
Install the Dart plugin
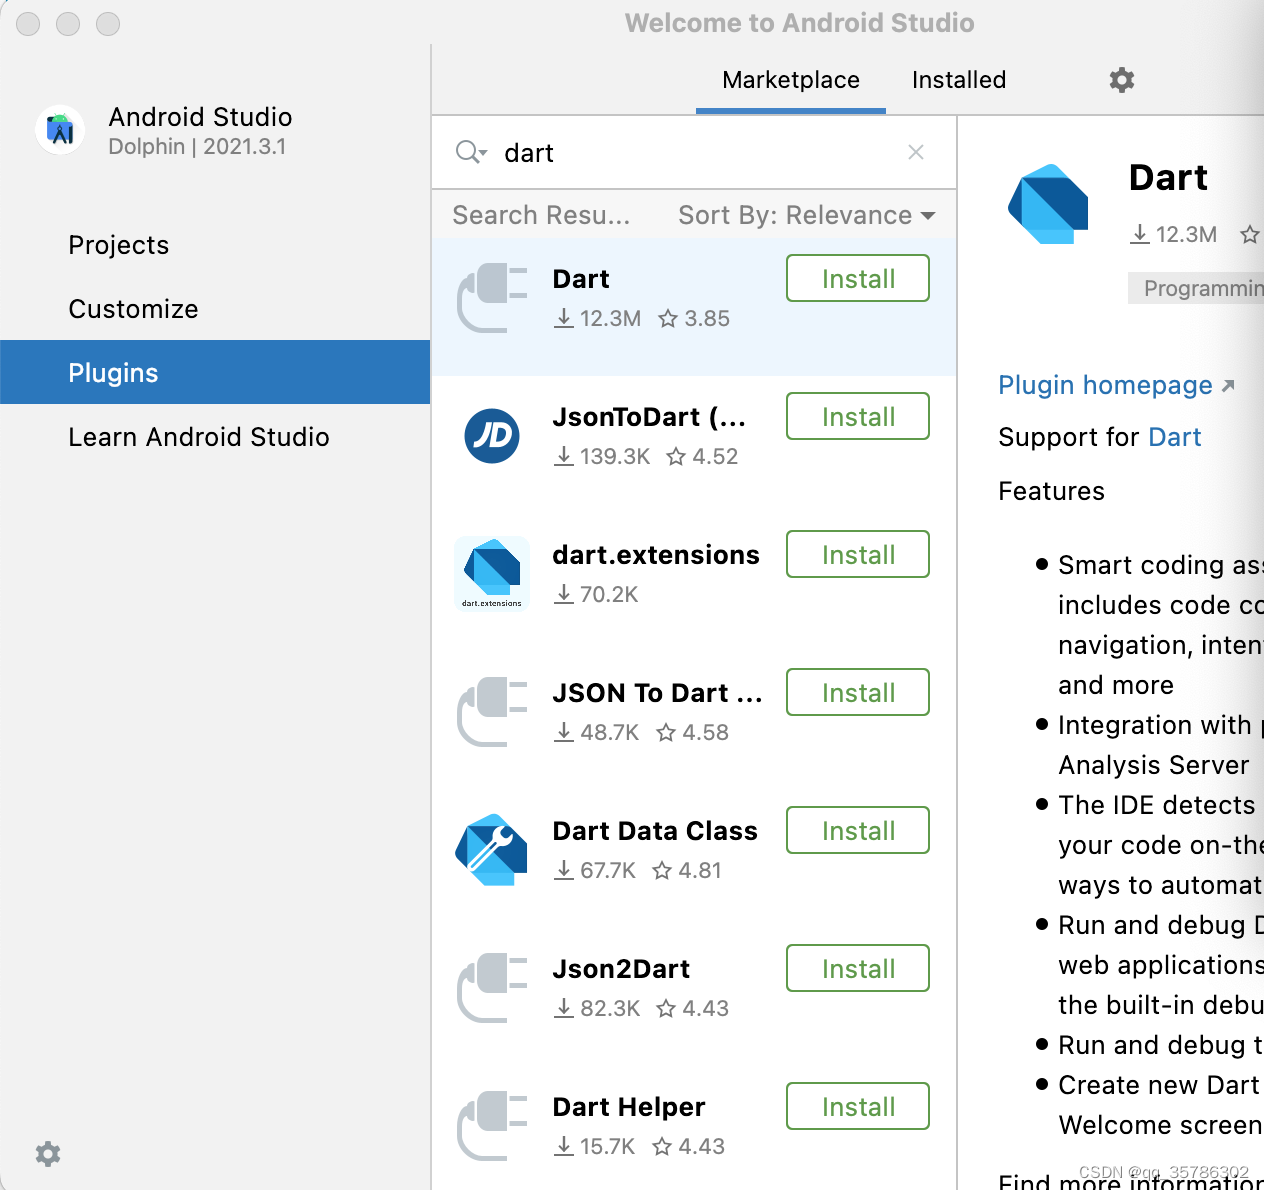pos(857,278)
